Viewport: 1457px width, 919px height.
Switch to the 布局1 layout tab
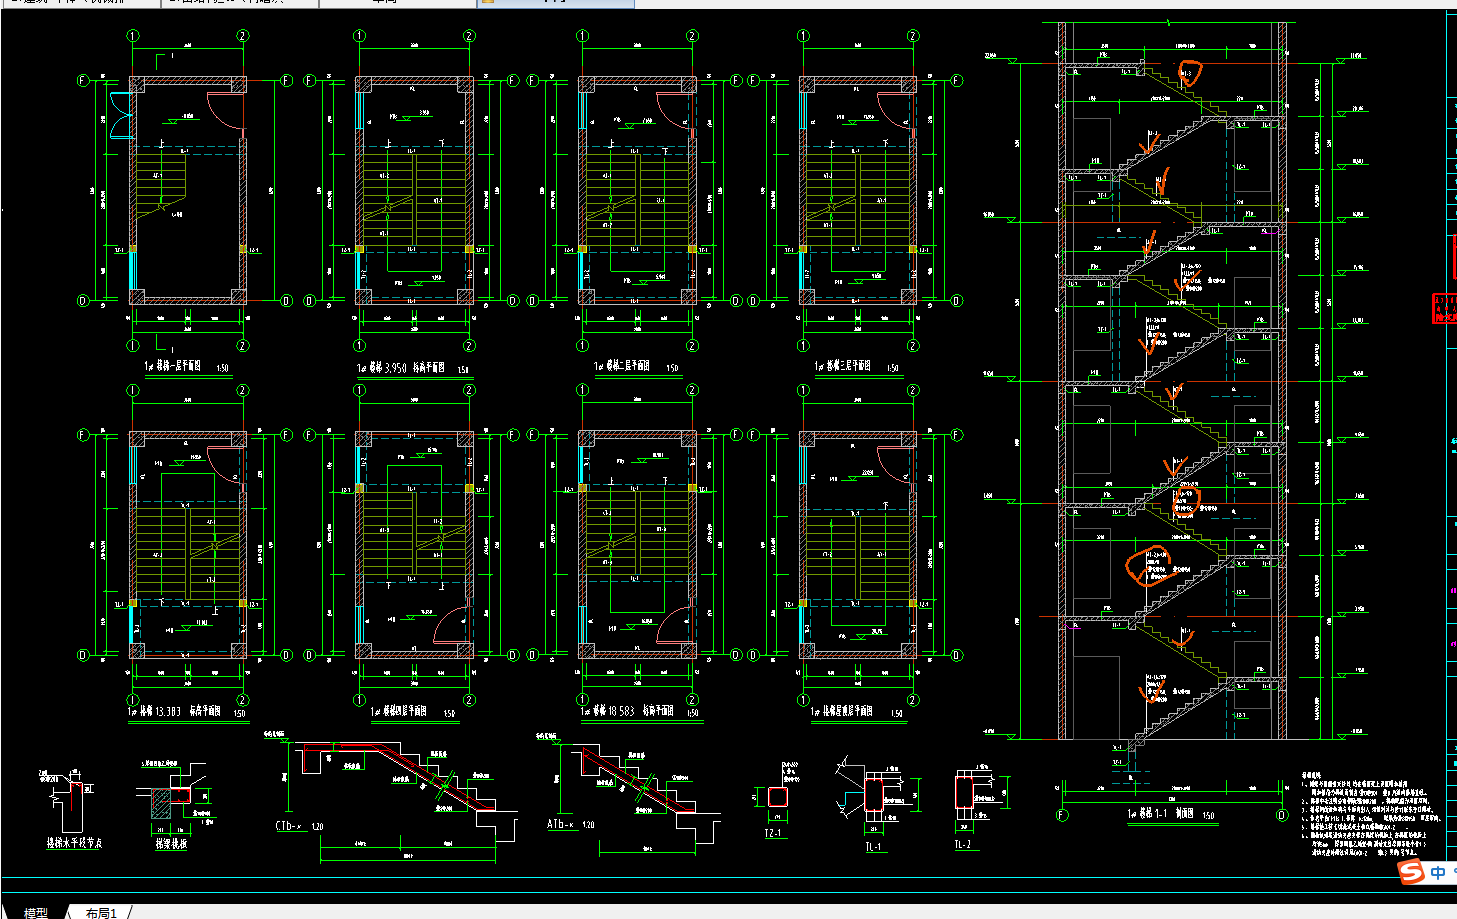point(101,912)
